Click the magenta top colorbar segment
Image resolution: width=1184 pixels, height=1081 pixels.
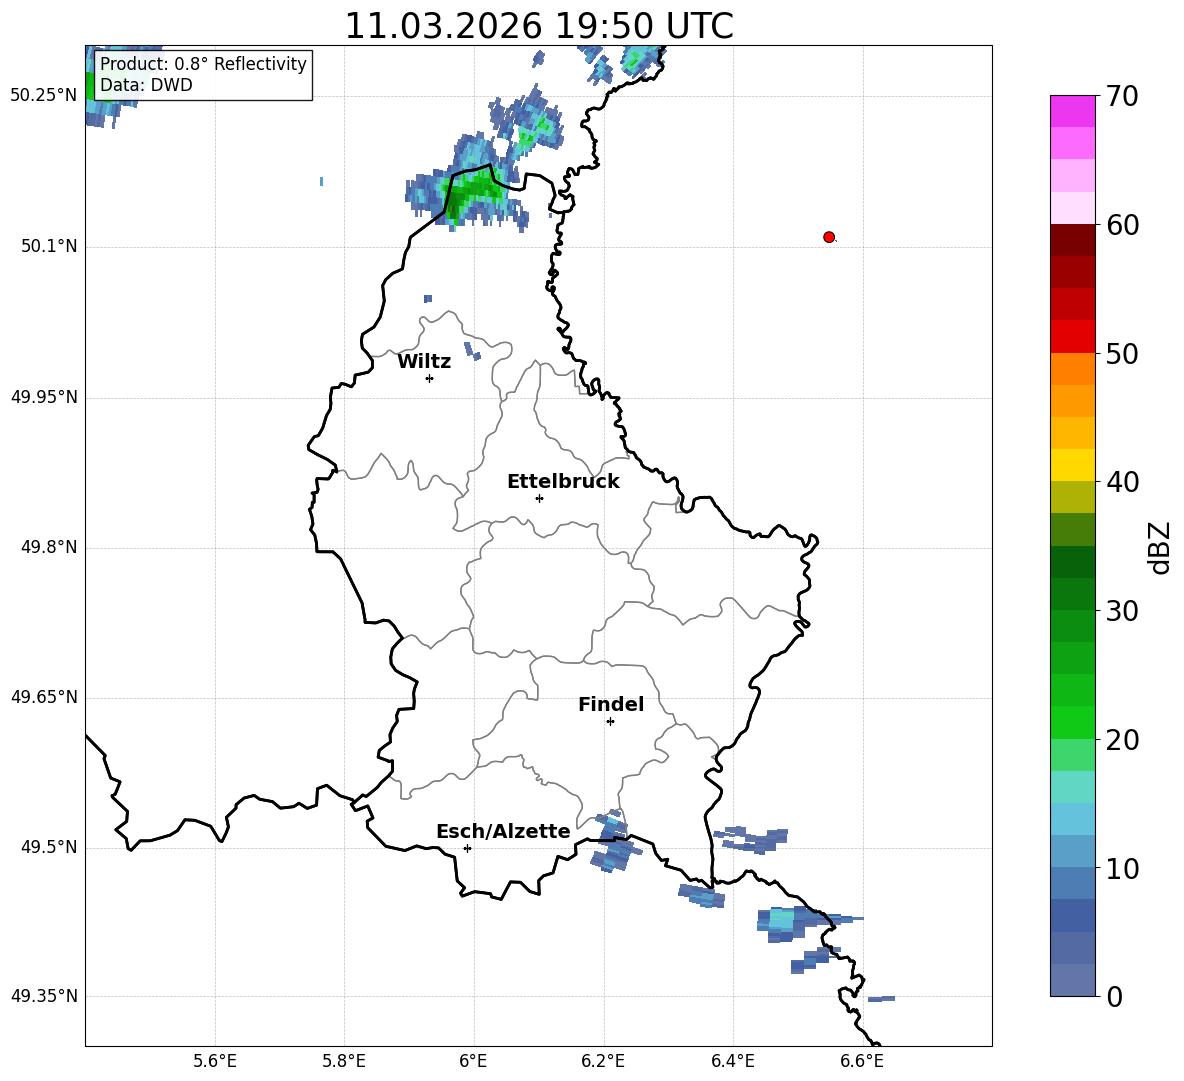point(1072,111)
